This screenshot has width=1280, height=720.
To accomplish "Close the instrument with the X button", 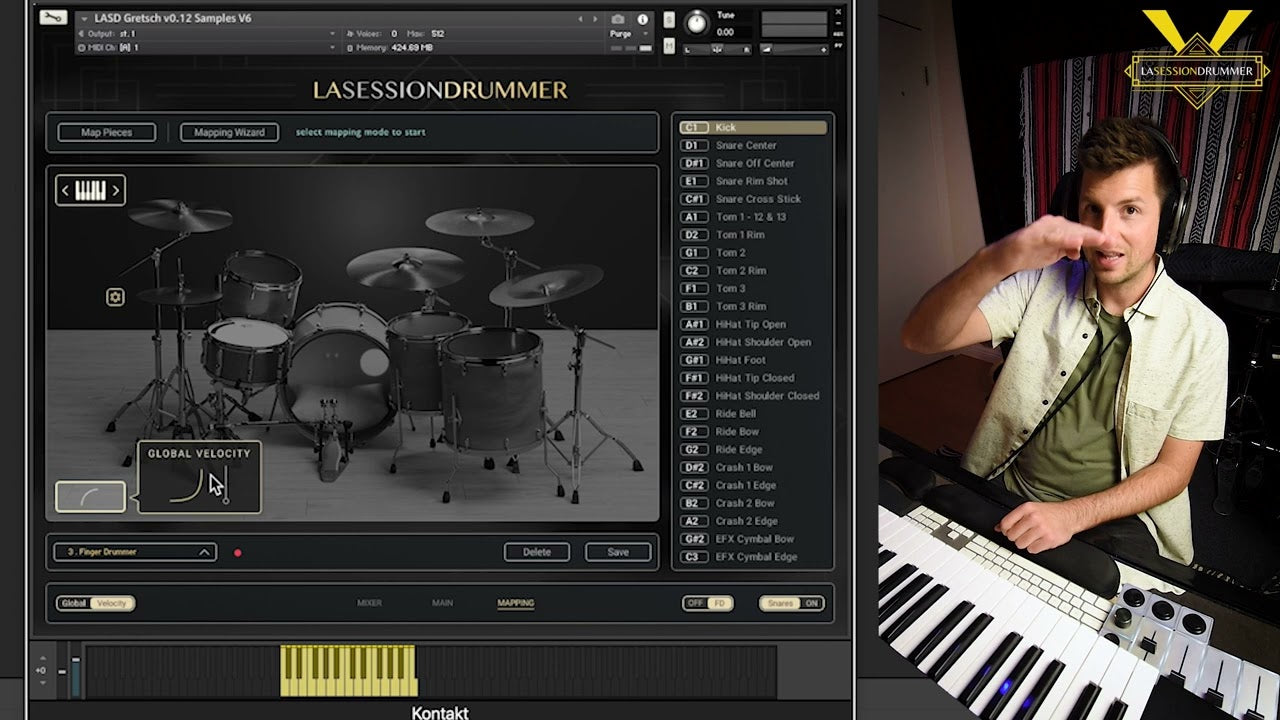I will click(840, 14).
